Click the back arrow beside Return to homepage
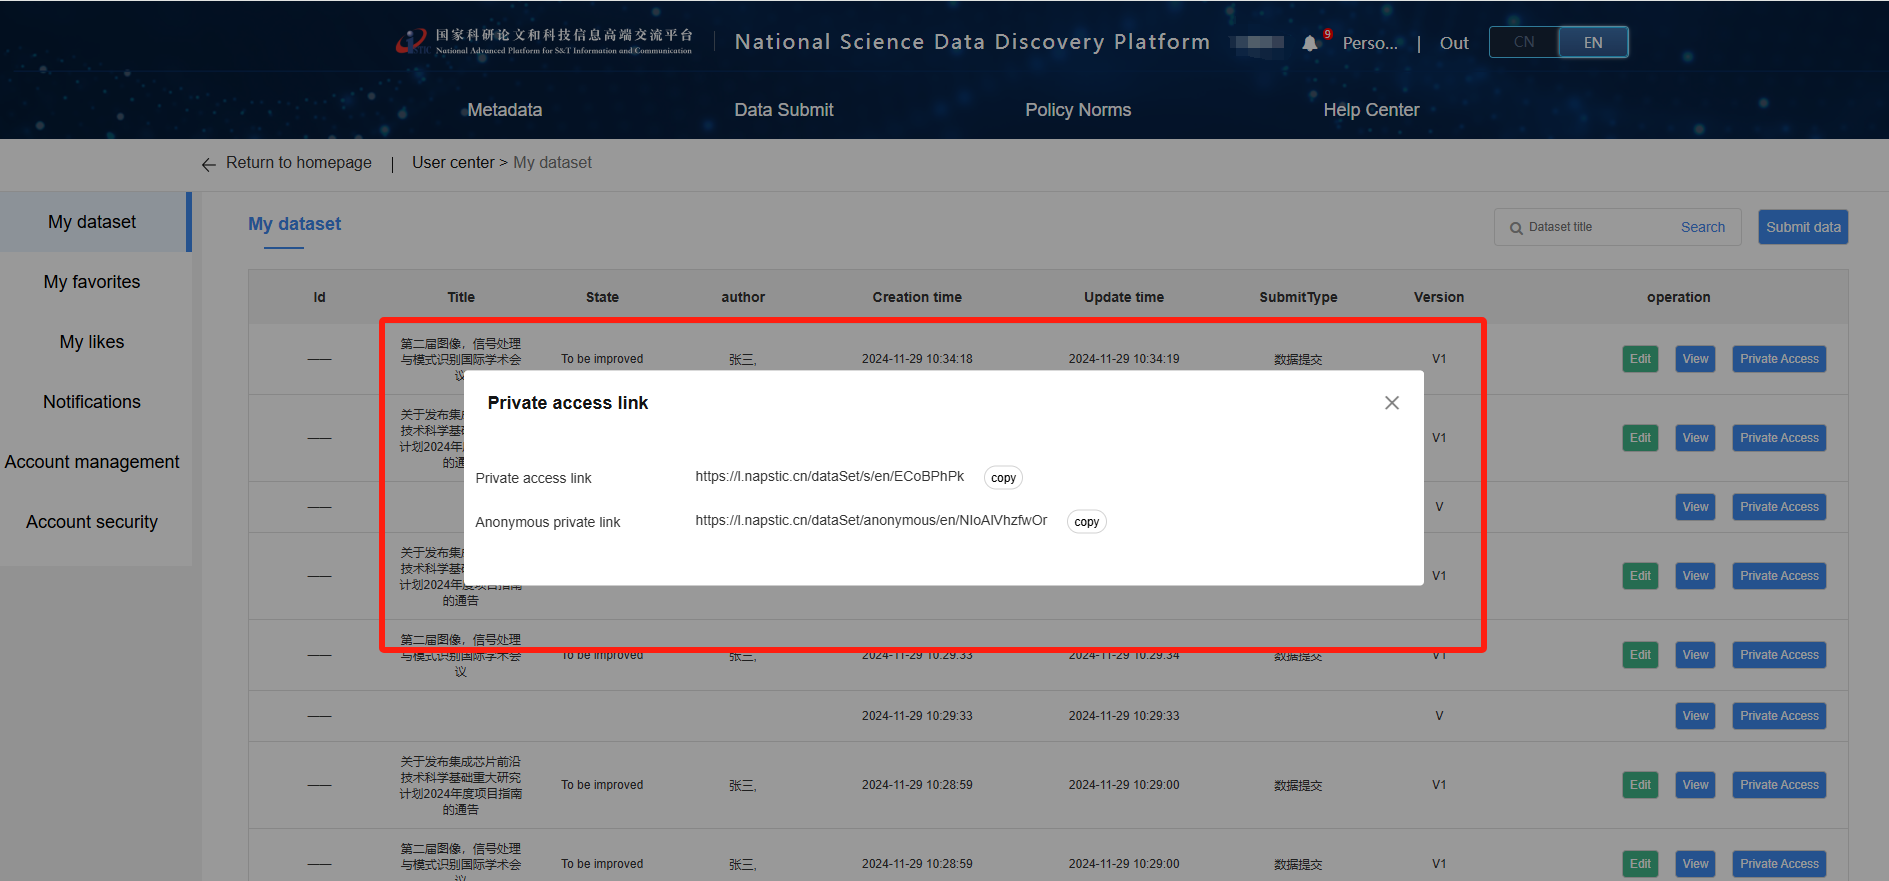The image size is (1889, 881). click(208, 164)
